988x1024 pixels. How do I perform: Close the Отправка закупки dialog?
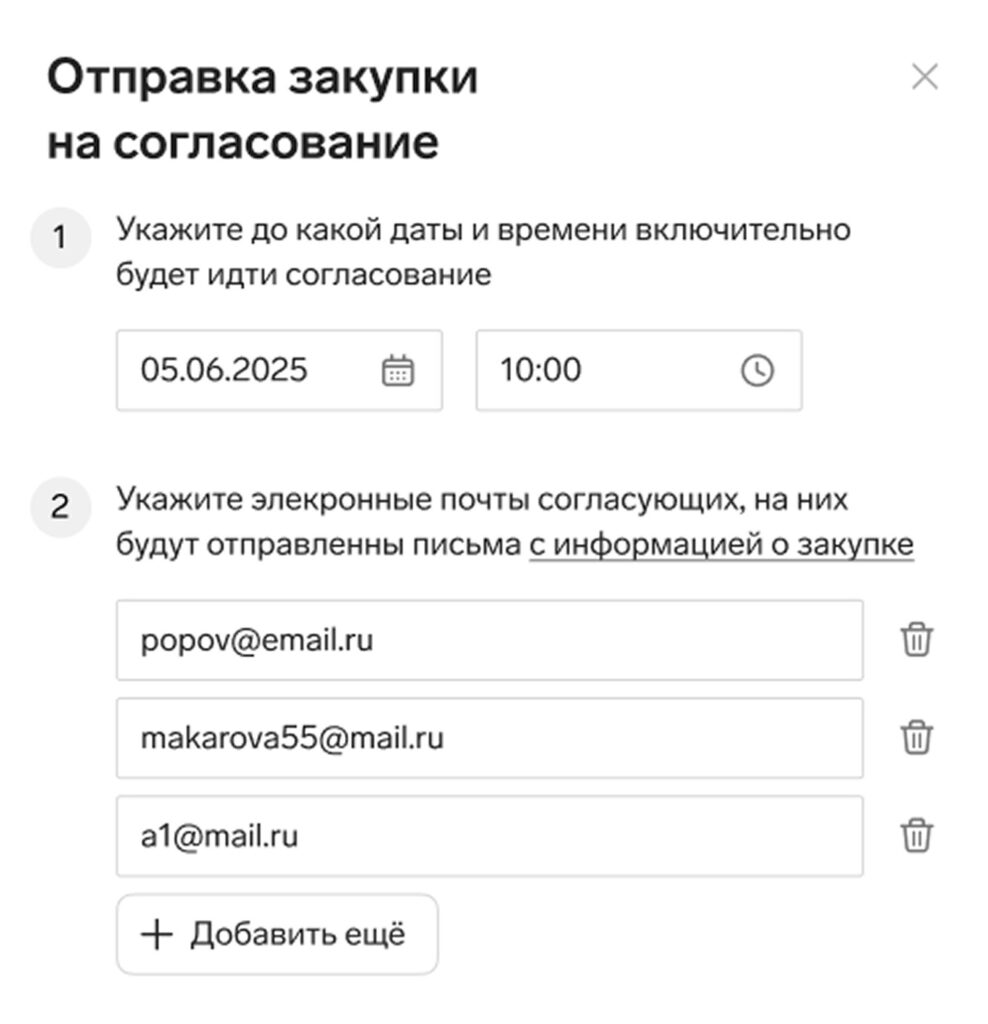pos(925,77)
